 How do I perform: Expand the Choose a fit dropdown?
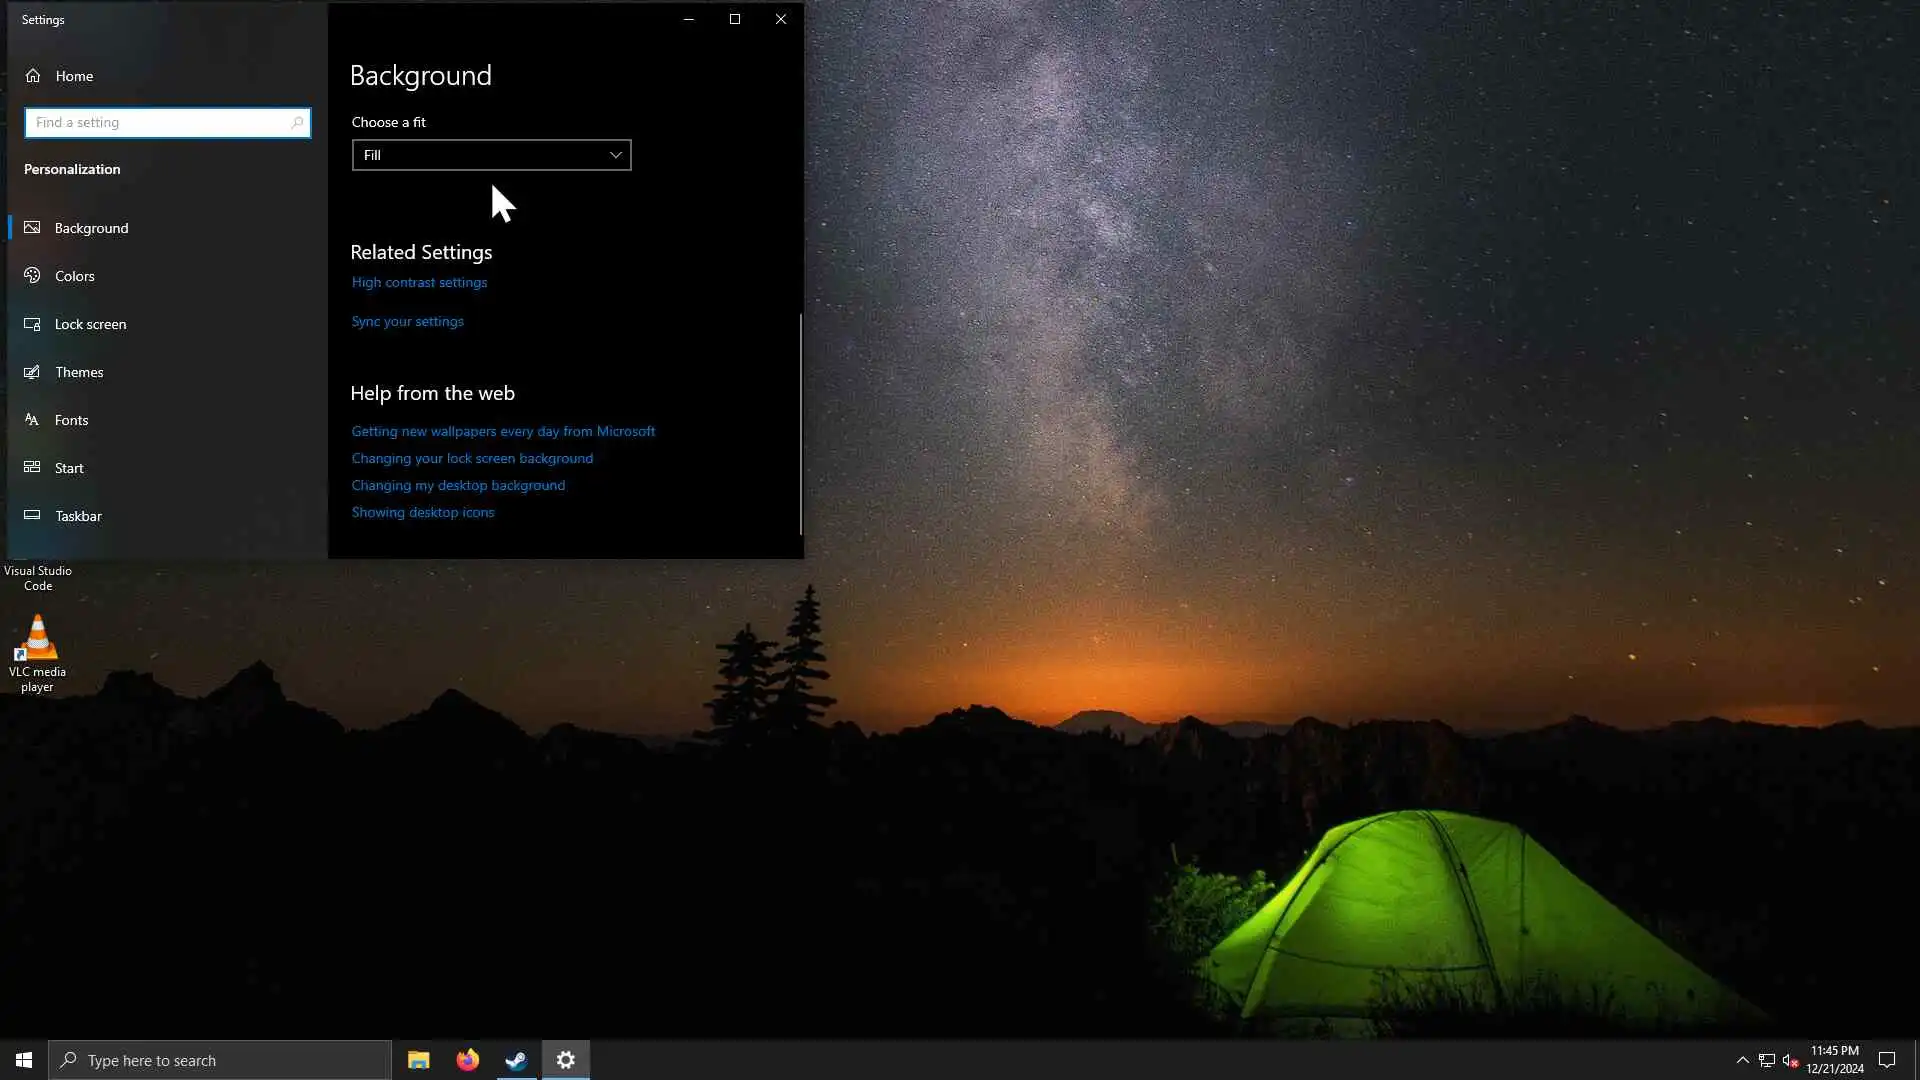491,155
